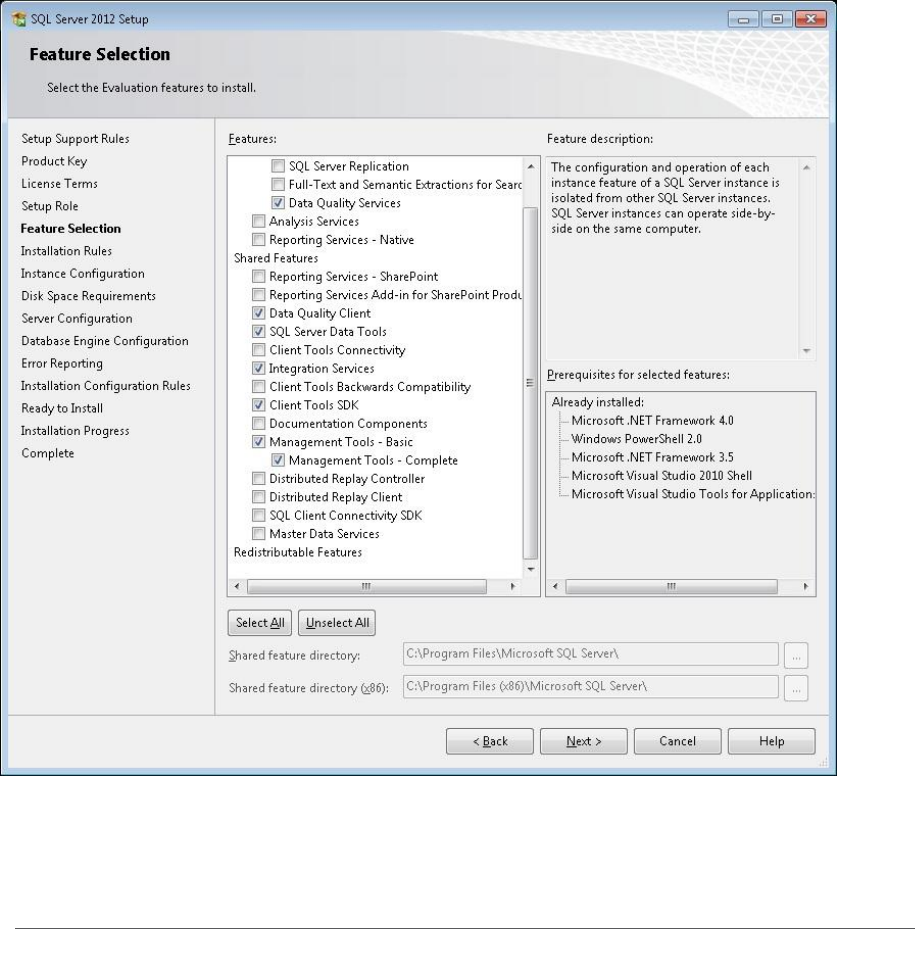Tick the Analysis Services checkbox
Viewport: 919px width, 974px height.
[258, 221]
